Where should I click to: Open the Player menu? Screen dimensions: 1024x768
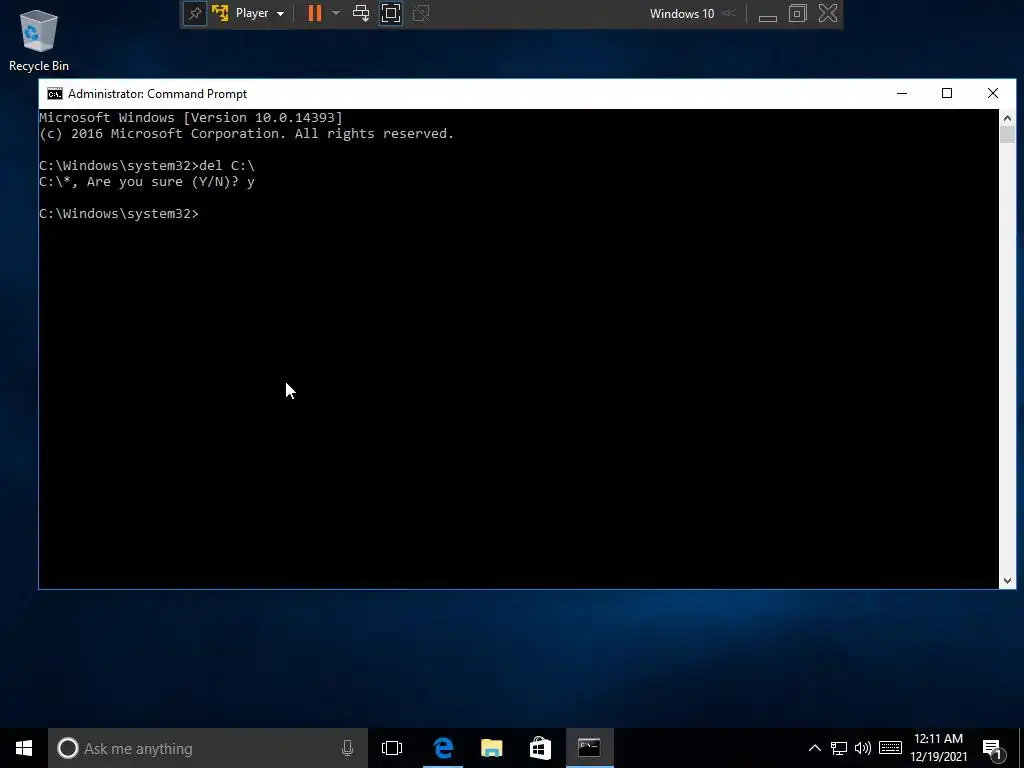tap(251, 13)
